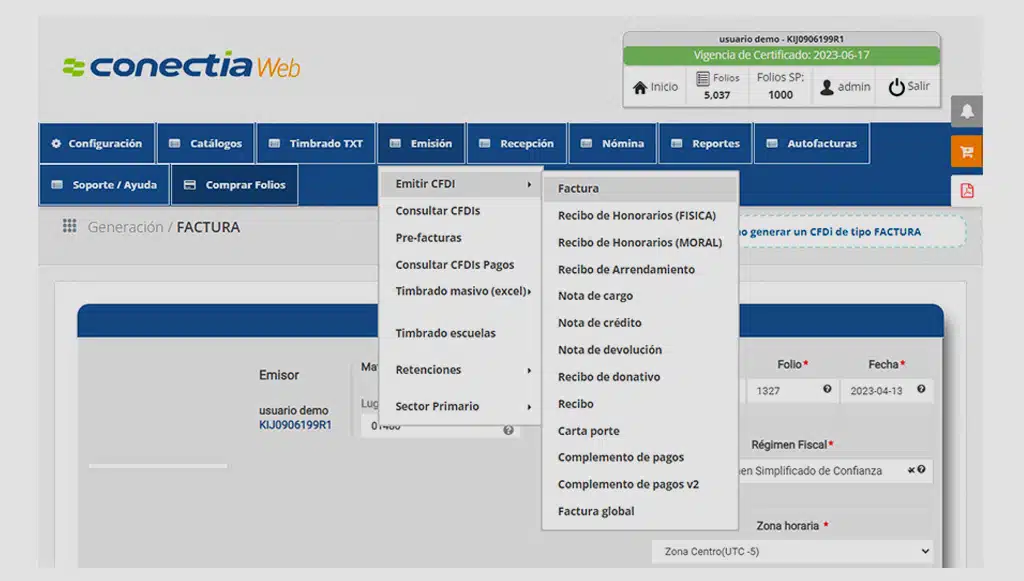Select Complemento de pagos v2
The width and height of the screenshot is (1024, 581).
(628, 485)
